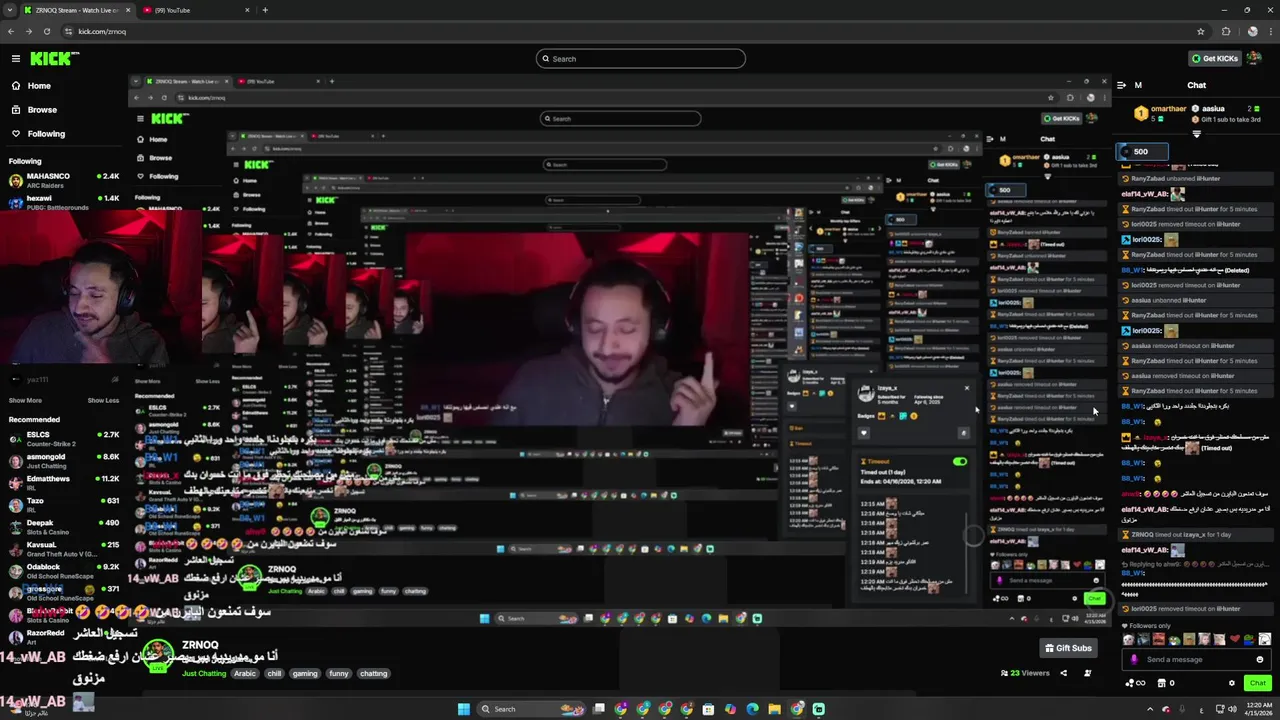Image resolution: width=1280 pixels, height=720 pixels.
Task: Focus the main Send a message chat field
Action: pos(1197,660)
